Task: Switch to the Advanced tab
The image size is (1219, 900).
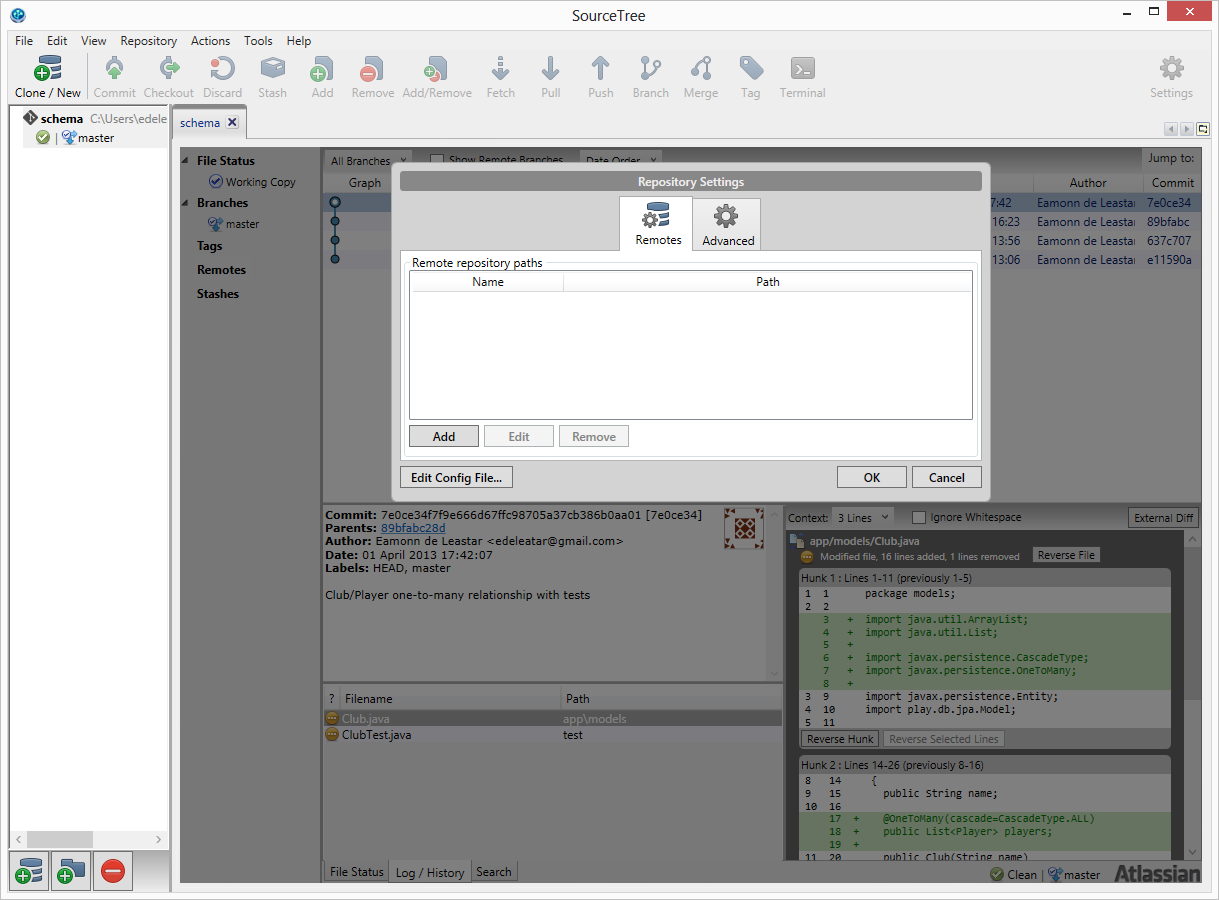Action: pyautogui.click(x=727, y=224)
